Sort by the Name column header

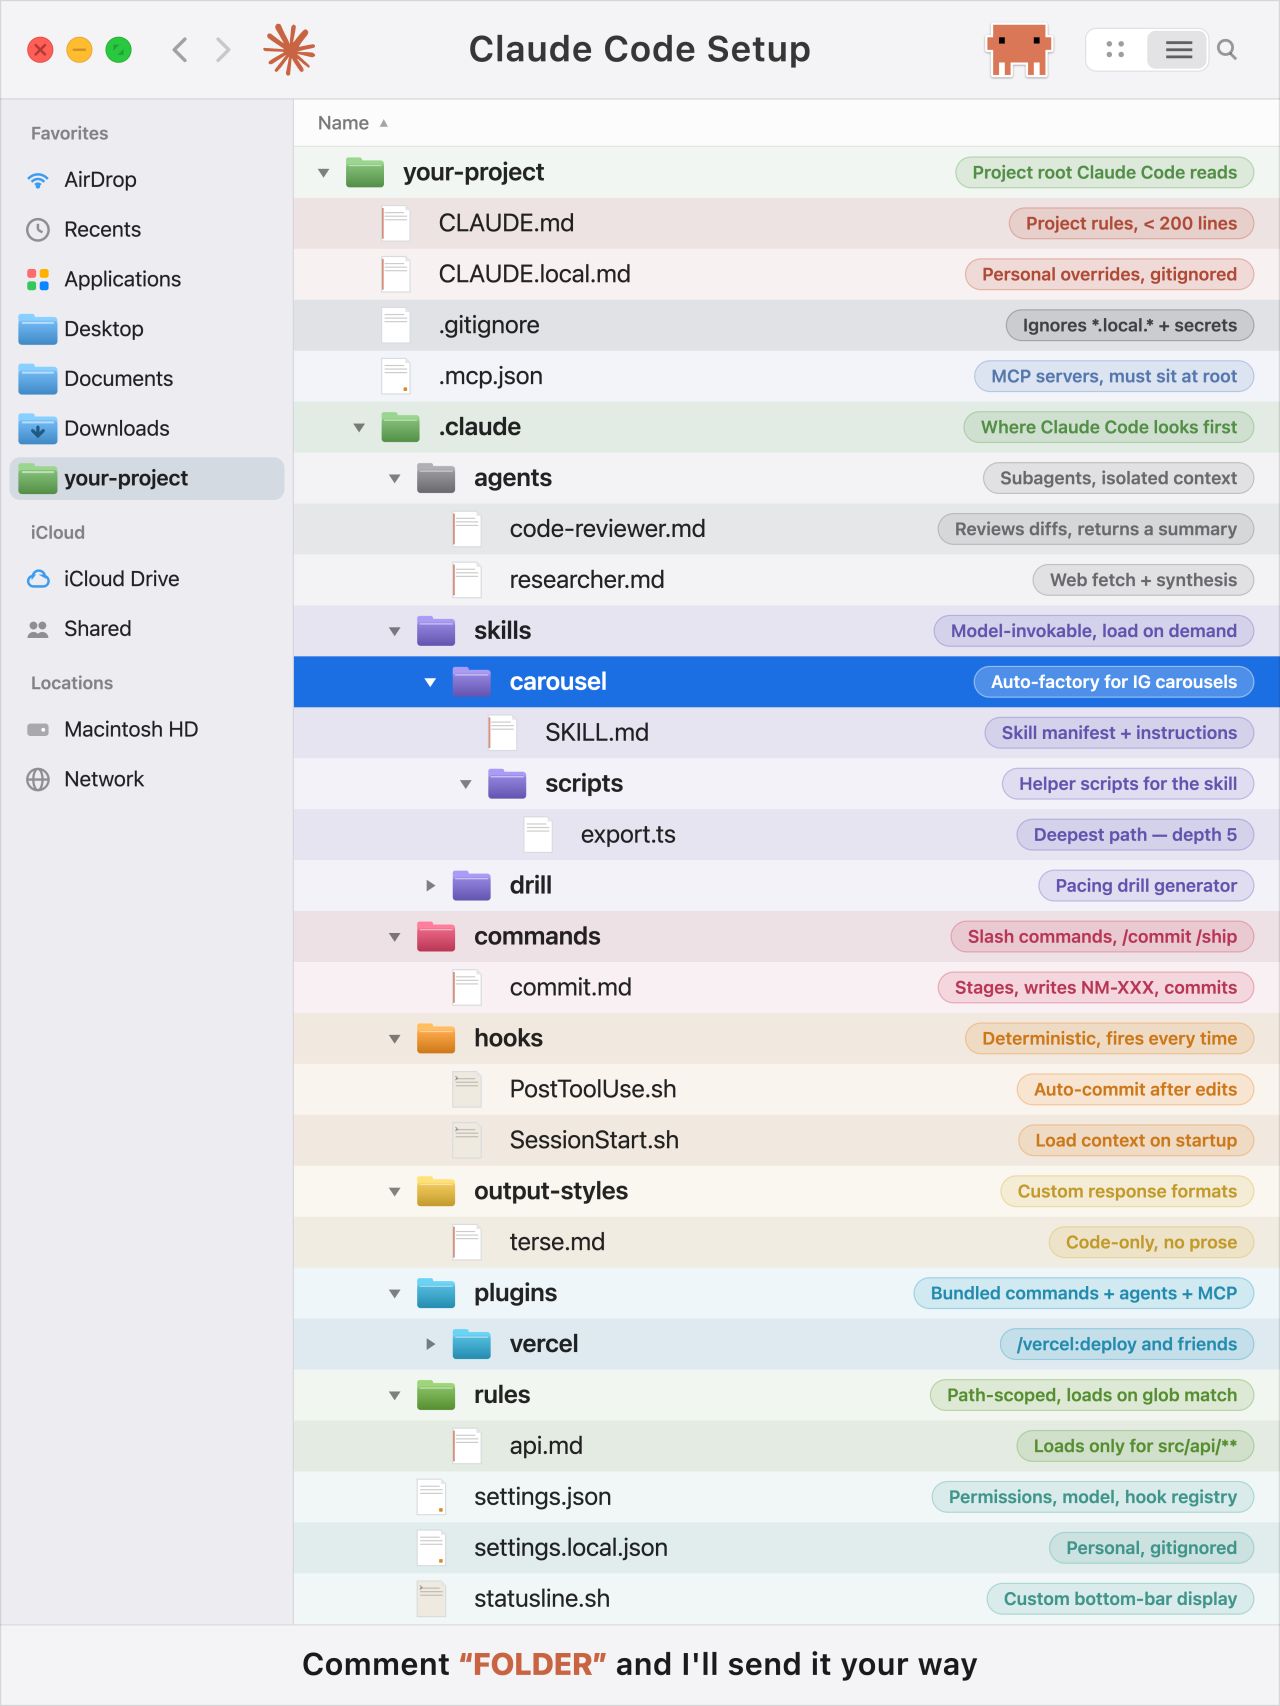click(x=353, y=123)
